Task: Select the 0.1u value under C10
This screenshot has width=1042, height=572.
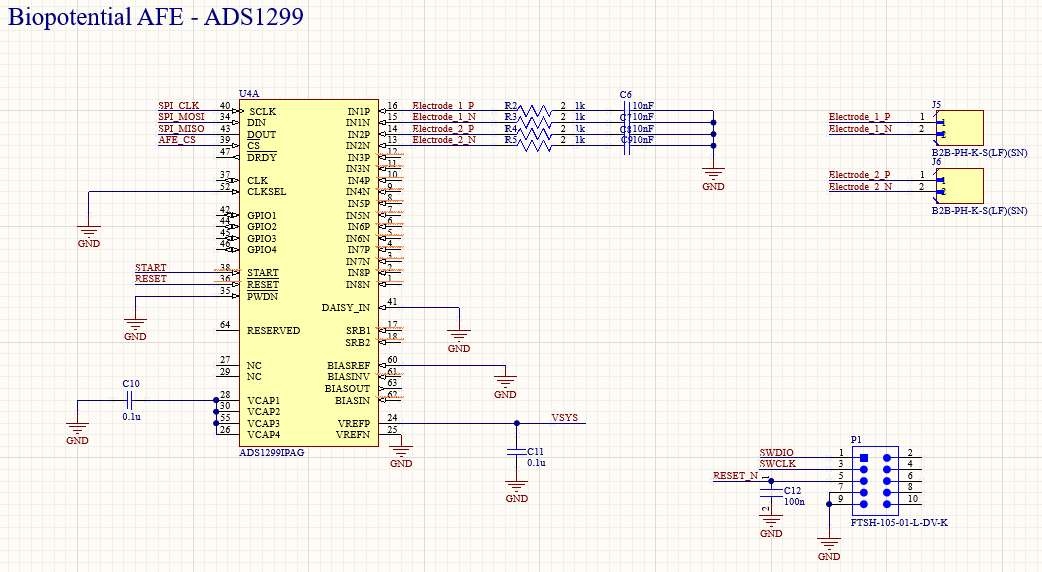Action: [x=132, y=417]
